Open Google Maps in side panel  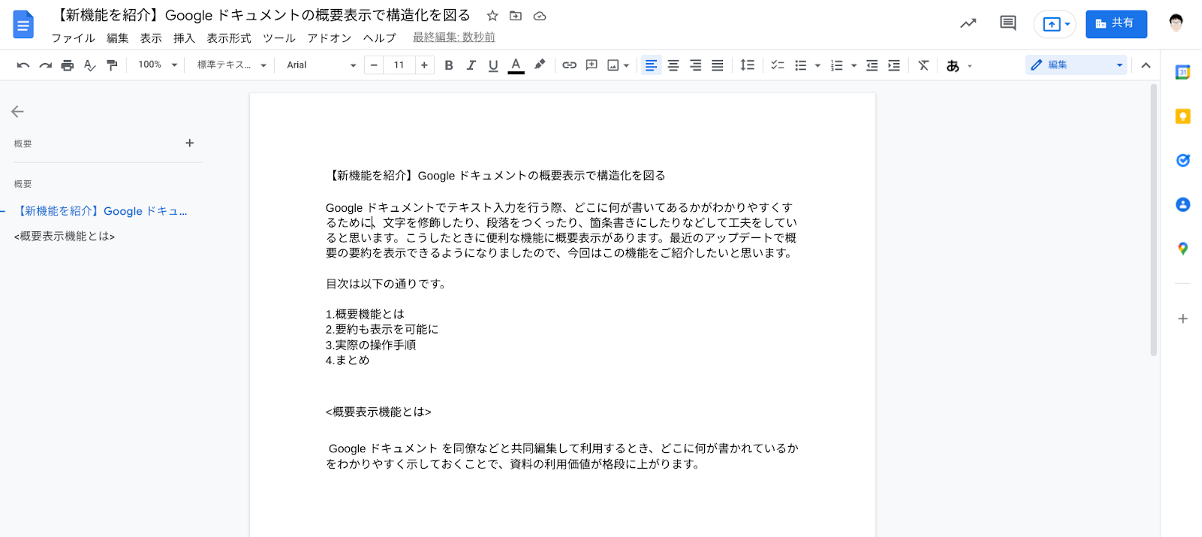(x=1182, y=248)
